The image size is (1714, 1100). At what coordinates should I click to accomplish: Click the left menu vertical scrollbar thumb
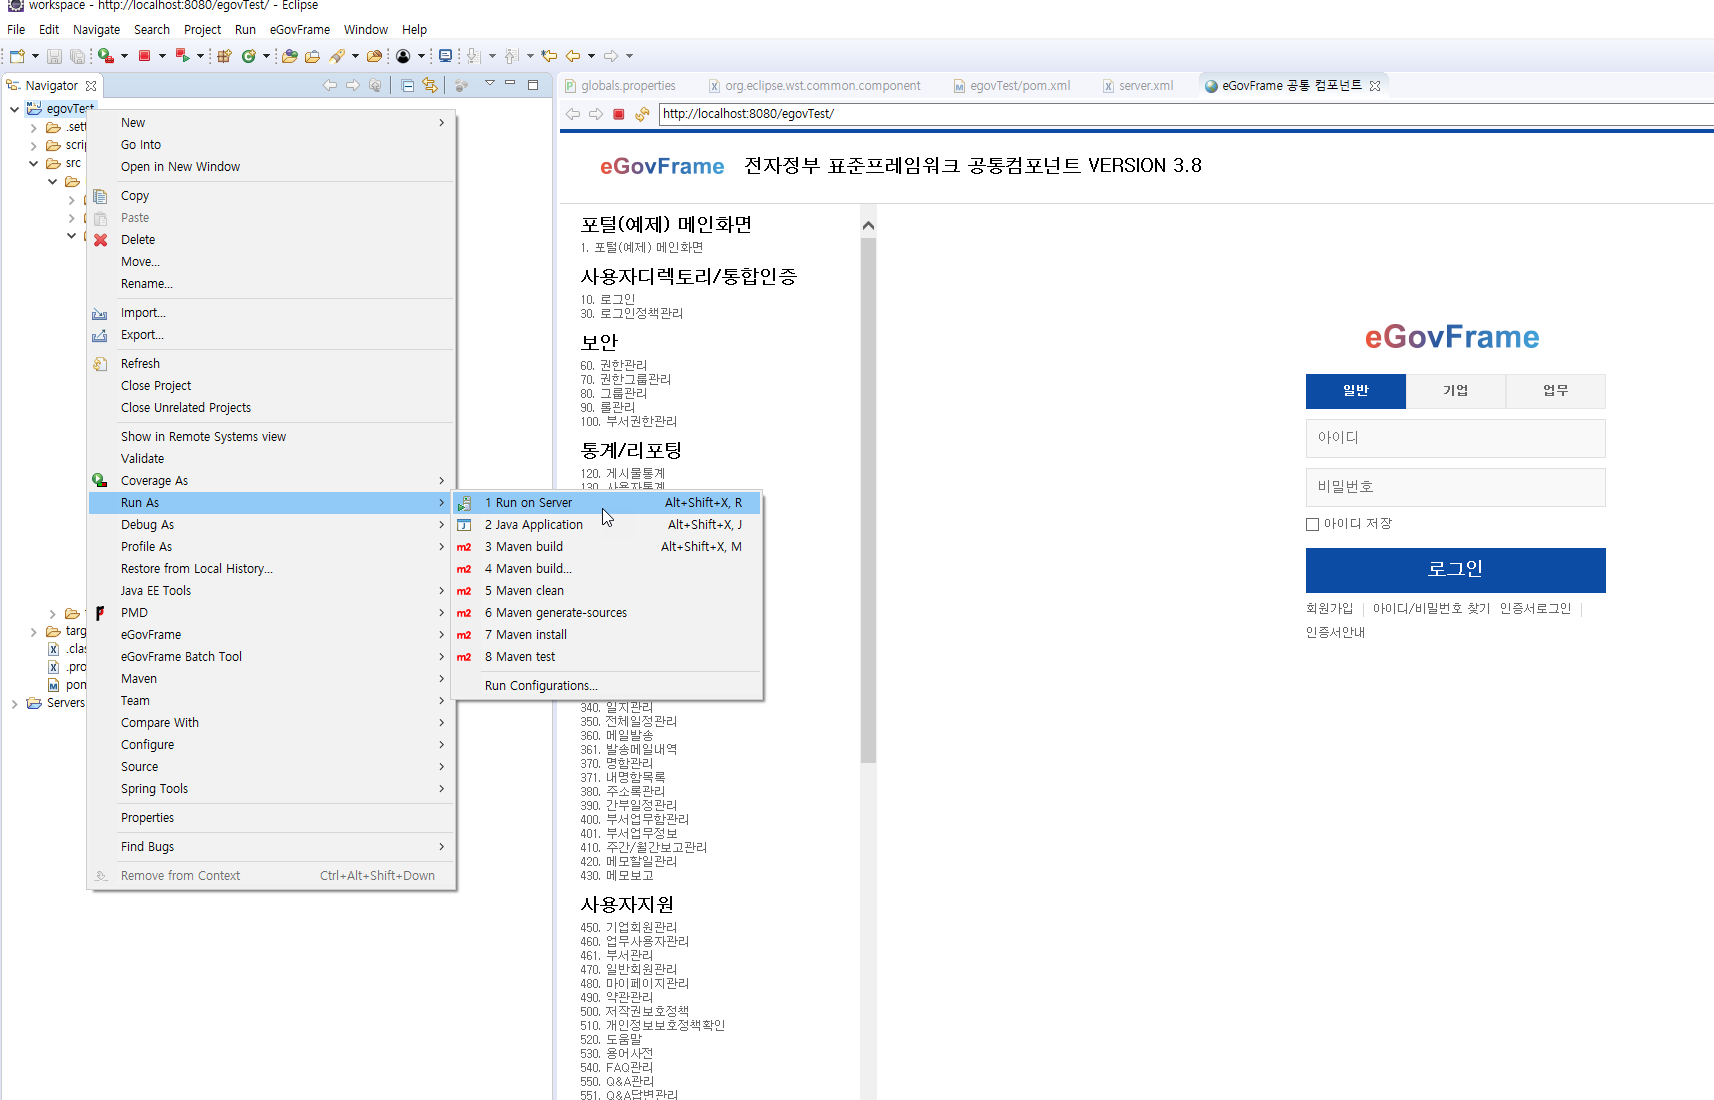pos(868,500)
